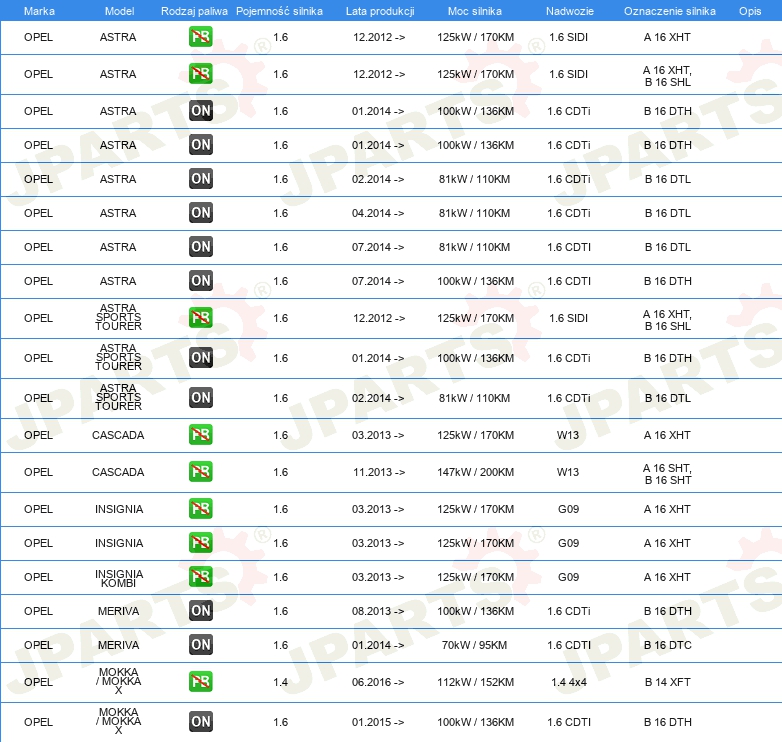Screen dimensions: 782x742
Task: Select the 70kW / 95KM power cell
Action: [x=474, y=645]
